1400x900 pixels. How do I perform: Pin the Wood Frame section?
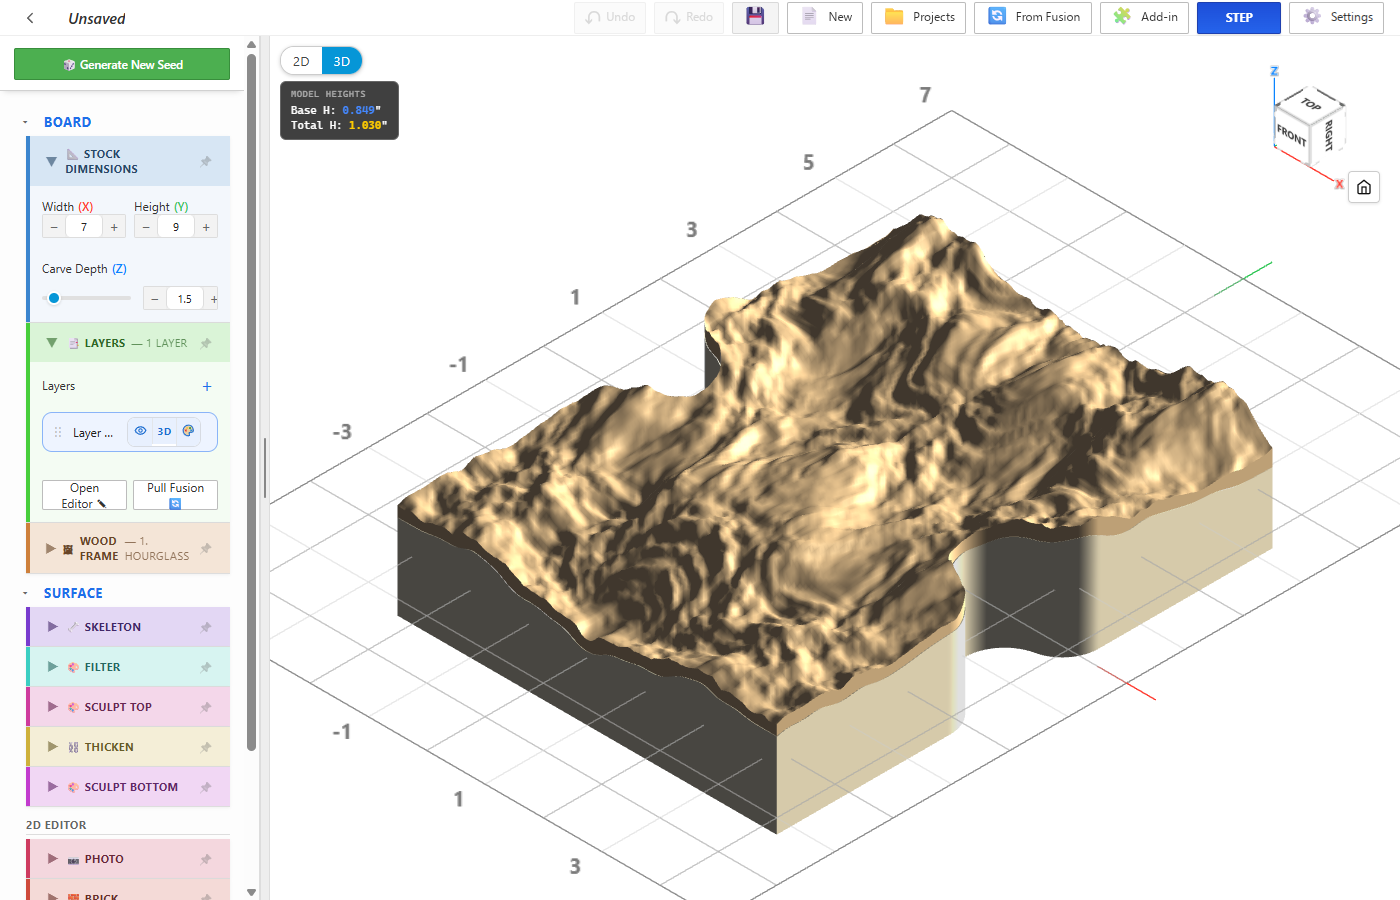[206, 548]
